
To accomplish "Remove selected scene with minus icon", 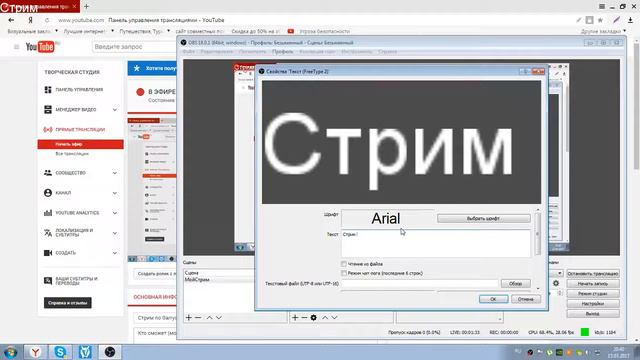I will 198,318.
